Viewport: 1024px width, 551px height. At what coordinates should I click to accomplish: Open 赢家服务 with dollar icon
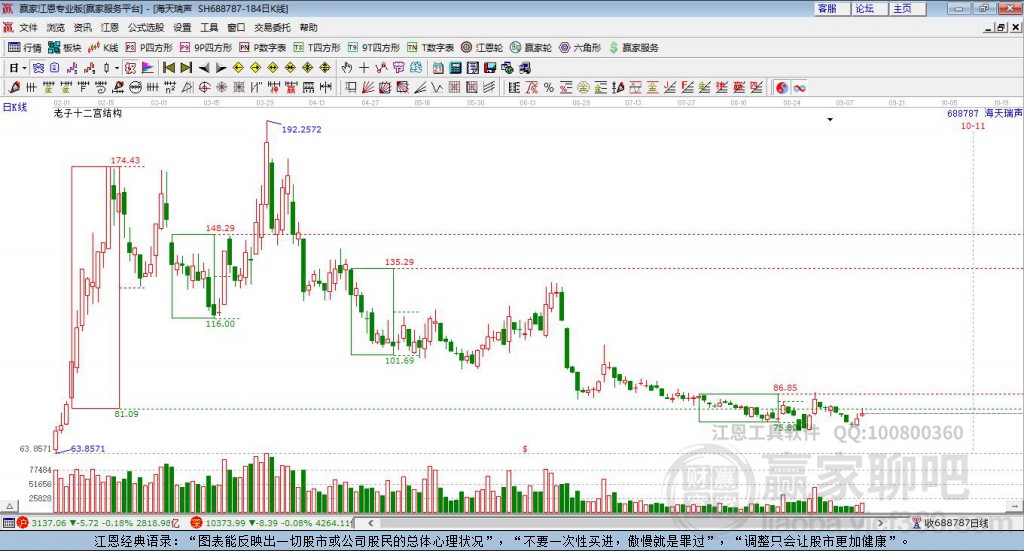633,48
